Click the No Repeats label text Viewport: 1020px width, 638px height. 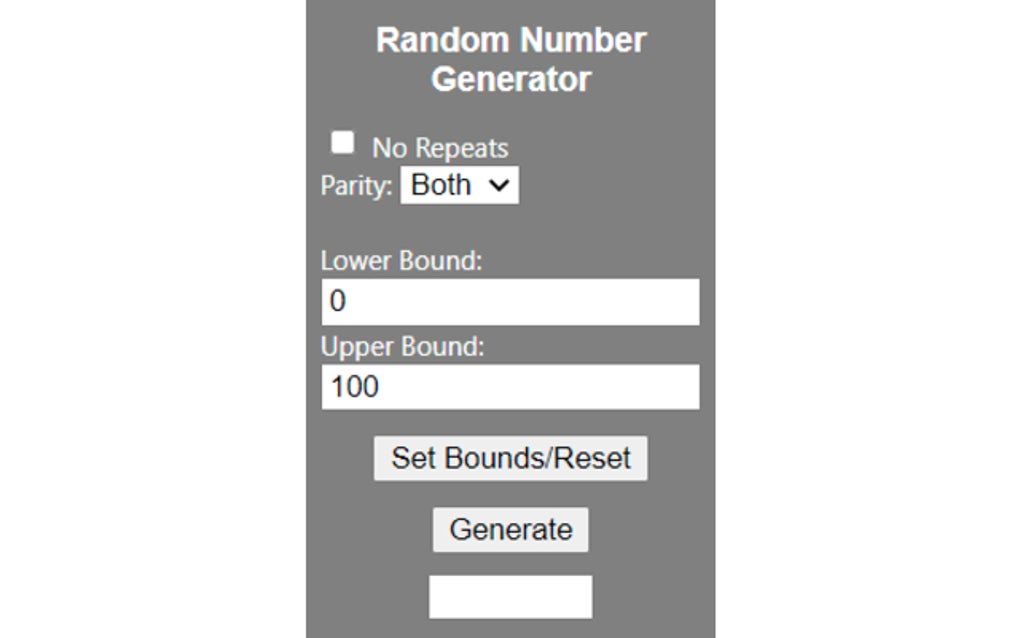[x=438, y=146]
